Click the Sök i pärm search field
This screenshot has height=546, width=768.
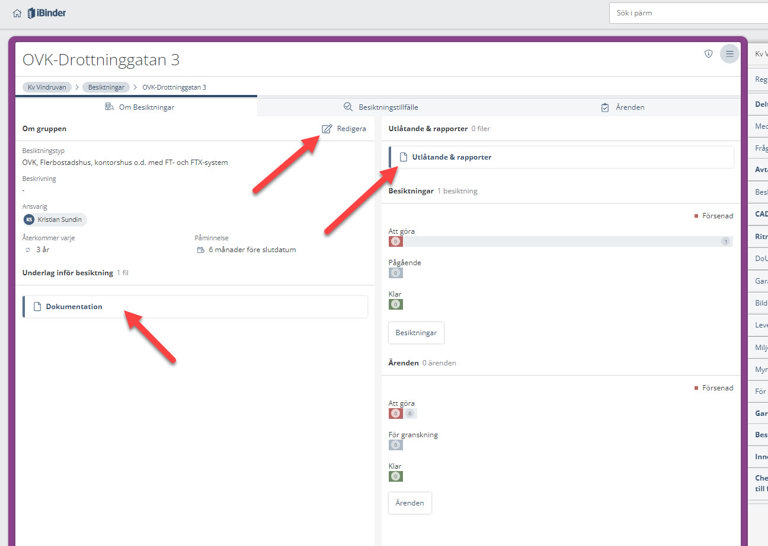click(x=690, y=13)
